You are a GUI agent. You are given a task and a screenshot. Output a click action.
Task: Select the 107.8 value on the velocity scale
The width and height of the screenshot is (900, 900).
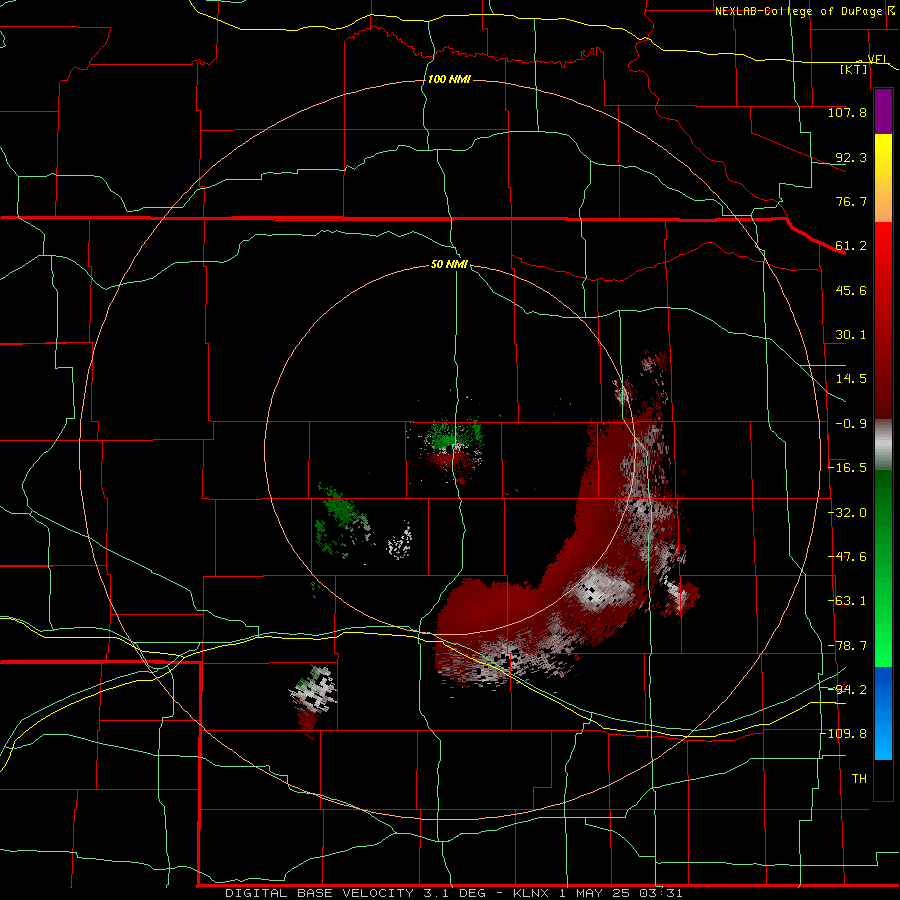(x=847, y=112)
